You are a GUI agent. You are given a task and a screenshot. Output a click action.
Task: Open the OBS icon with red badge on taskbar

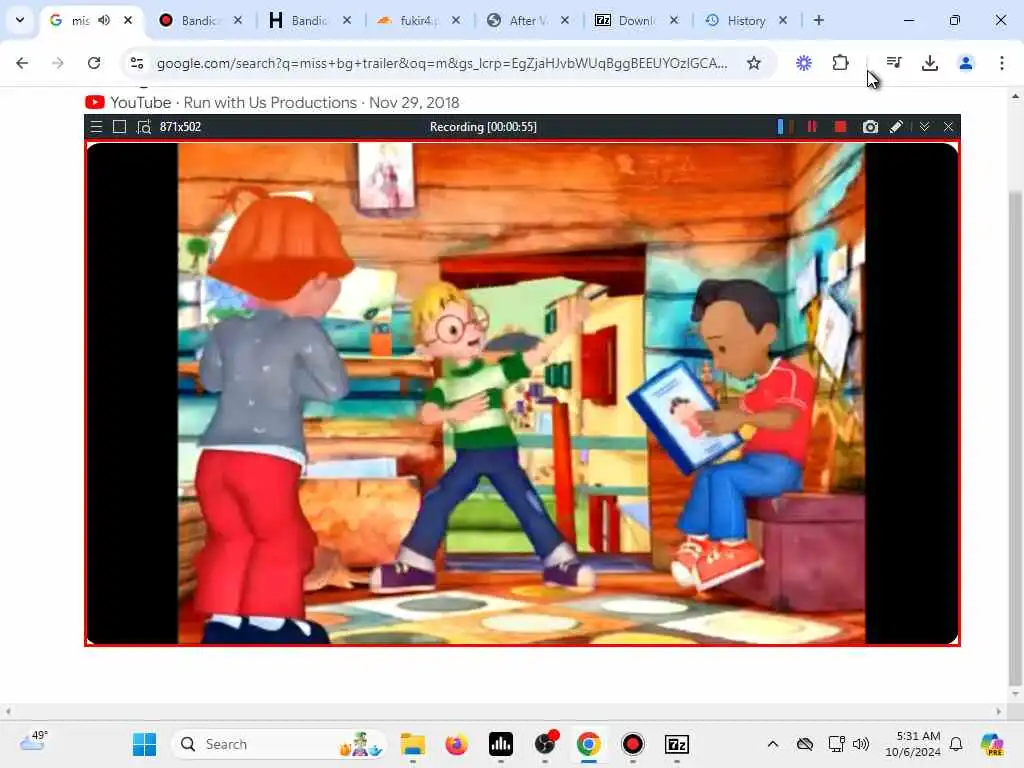(x=545, y=744)
